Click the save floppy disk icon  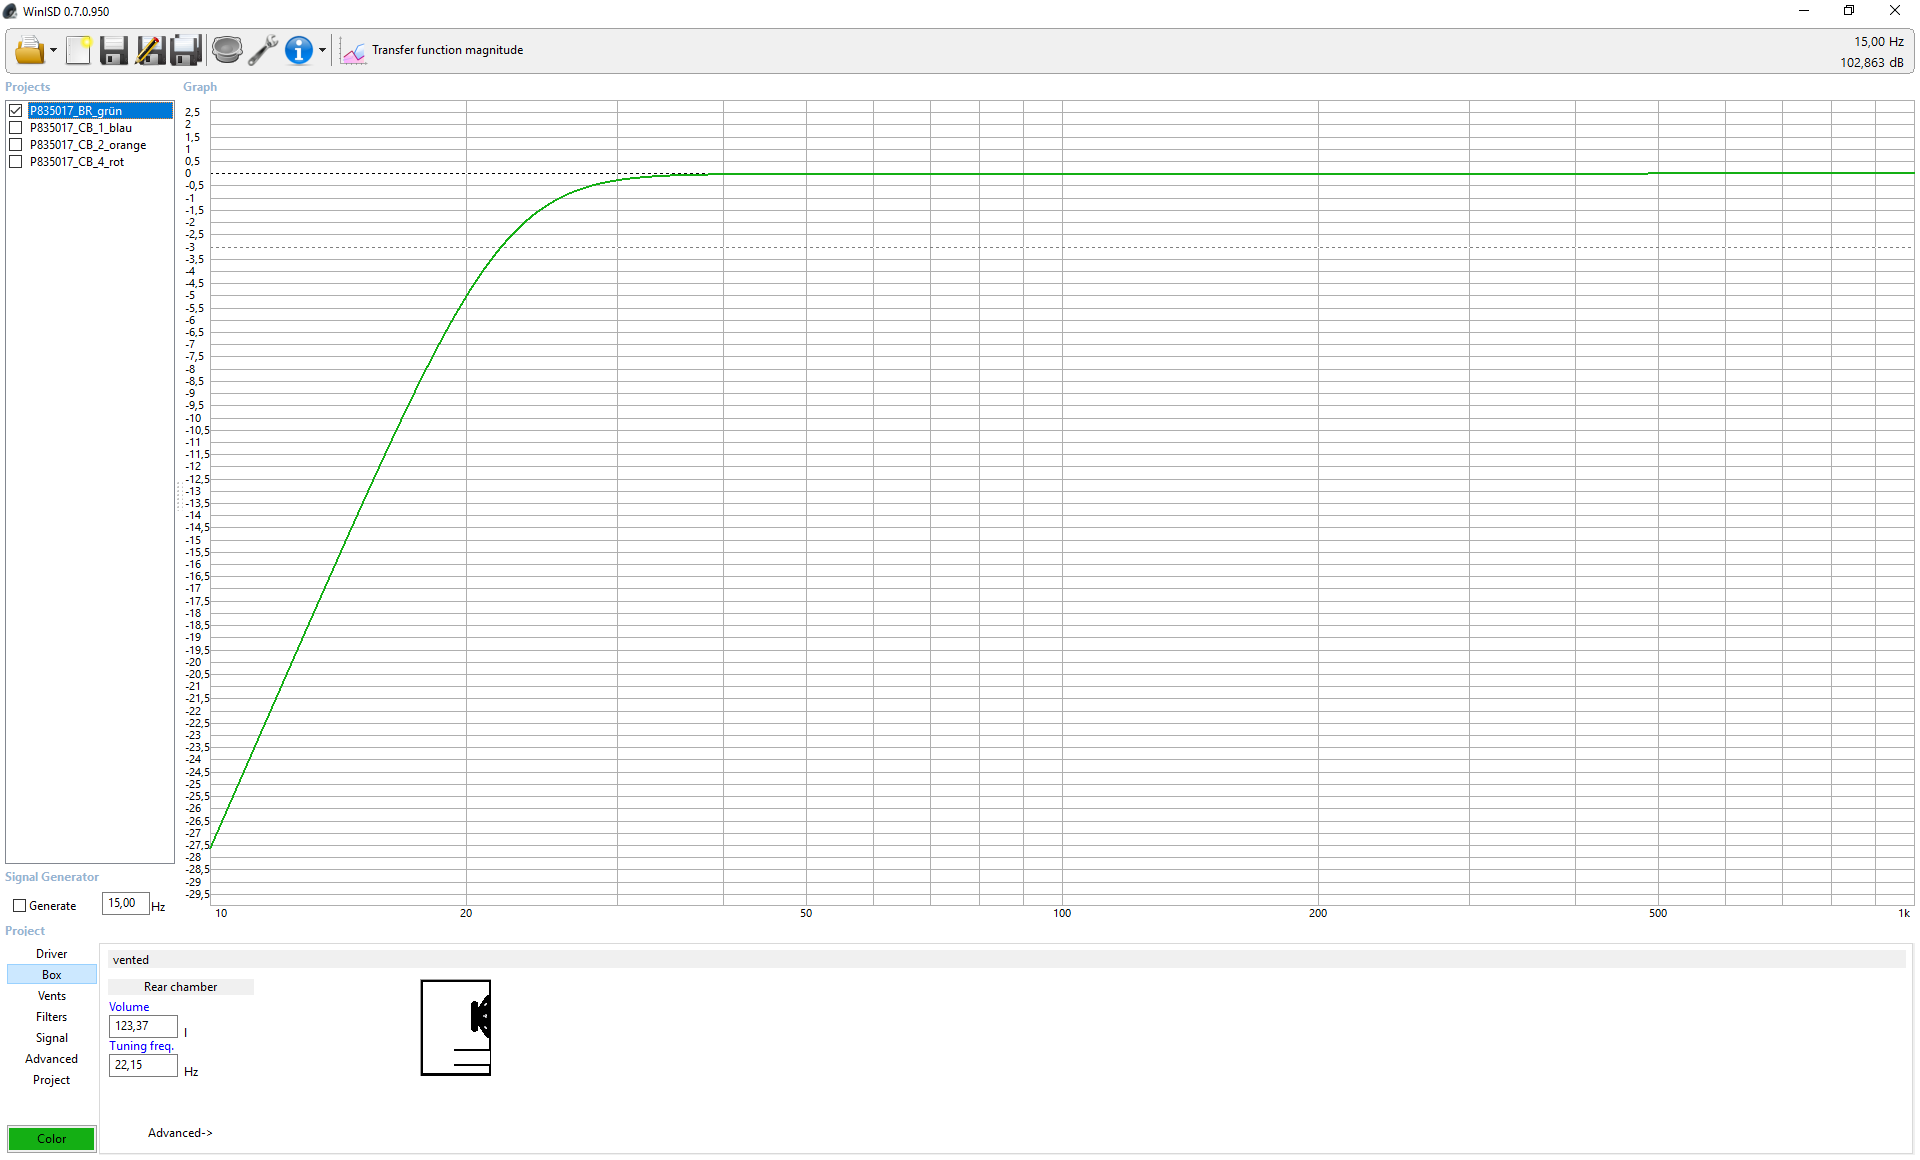coord(114,50)
